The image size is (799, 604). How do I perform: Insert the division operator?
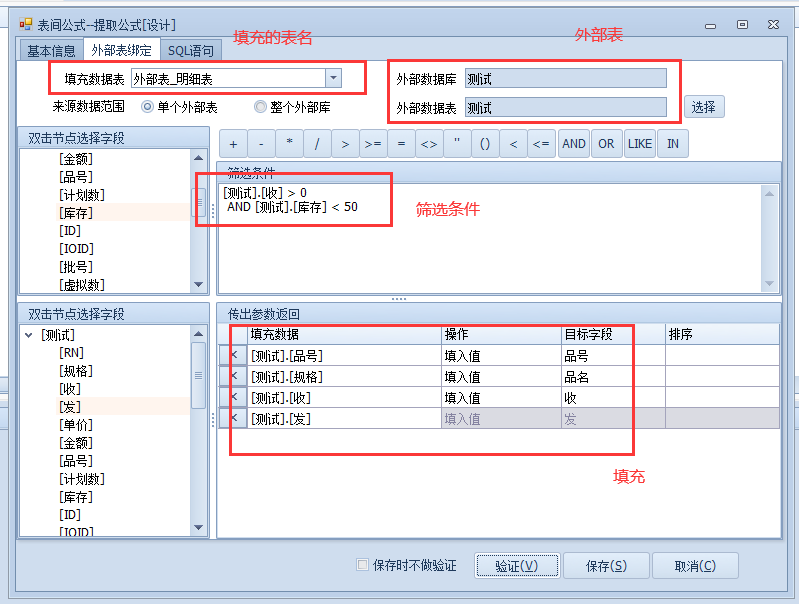click(317, 144)
